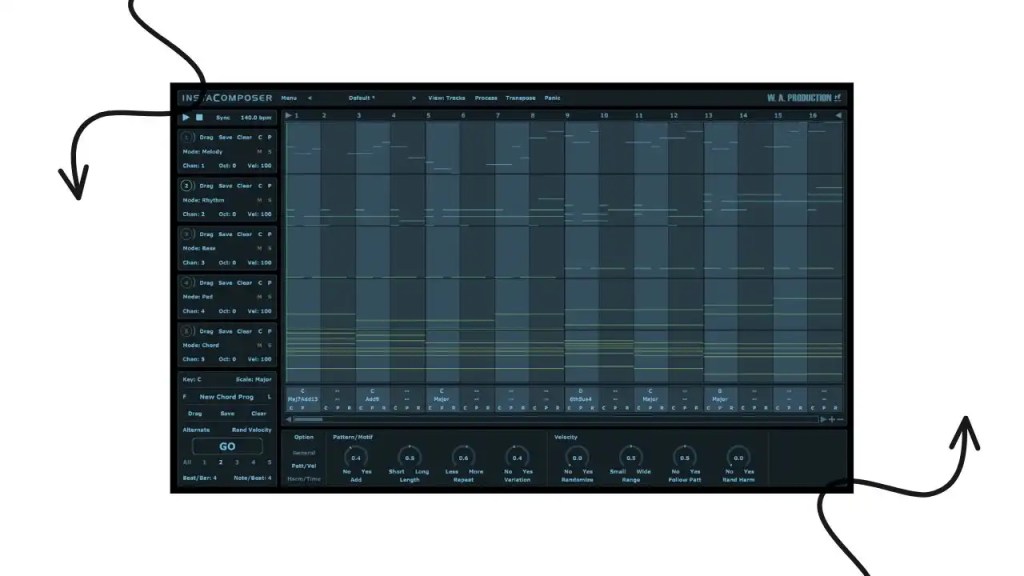Click next preset arrow beside Default
1024x576 pixels.
(413, 98)
